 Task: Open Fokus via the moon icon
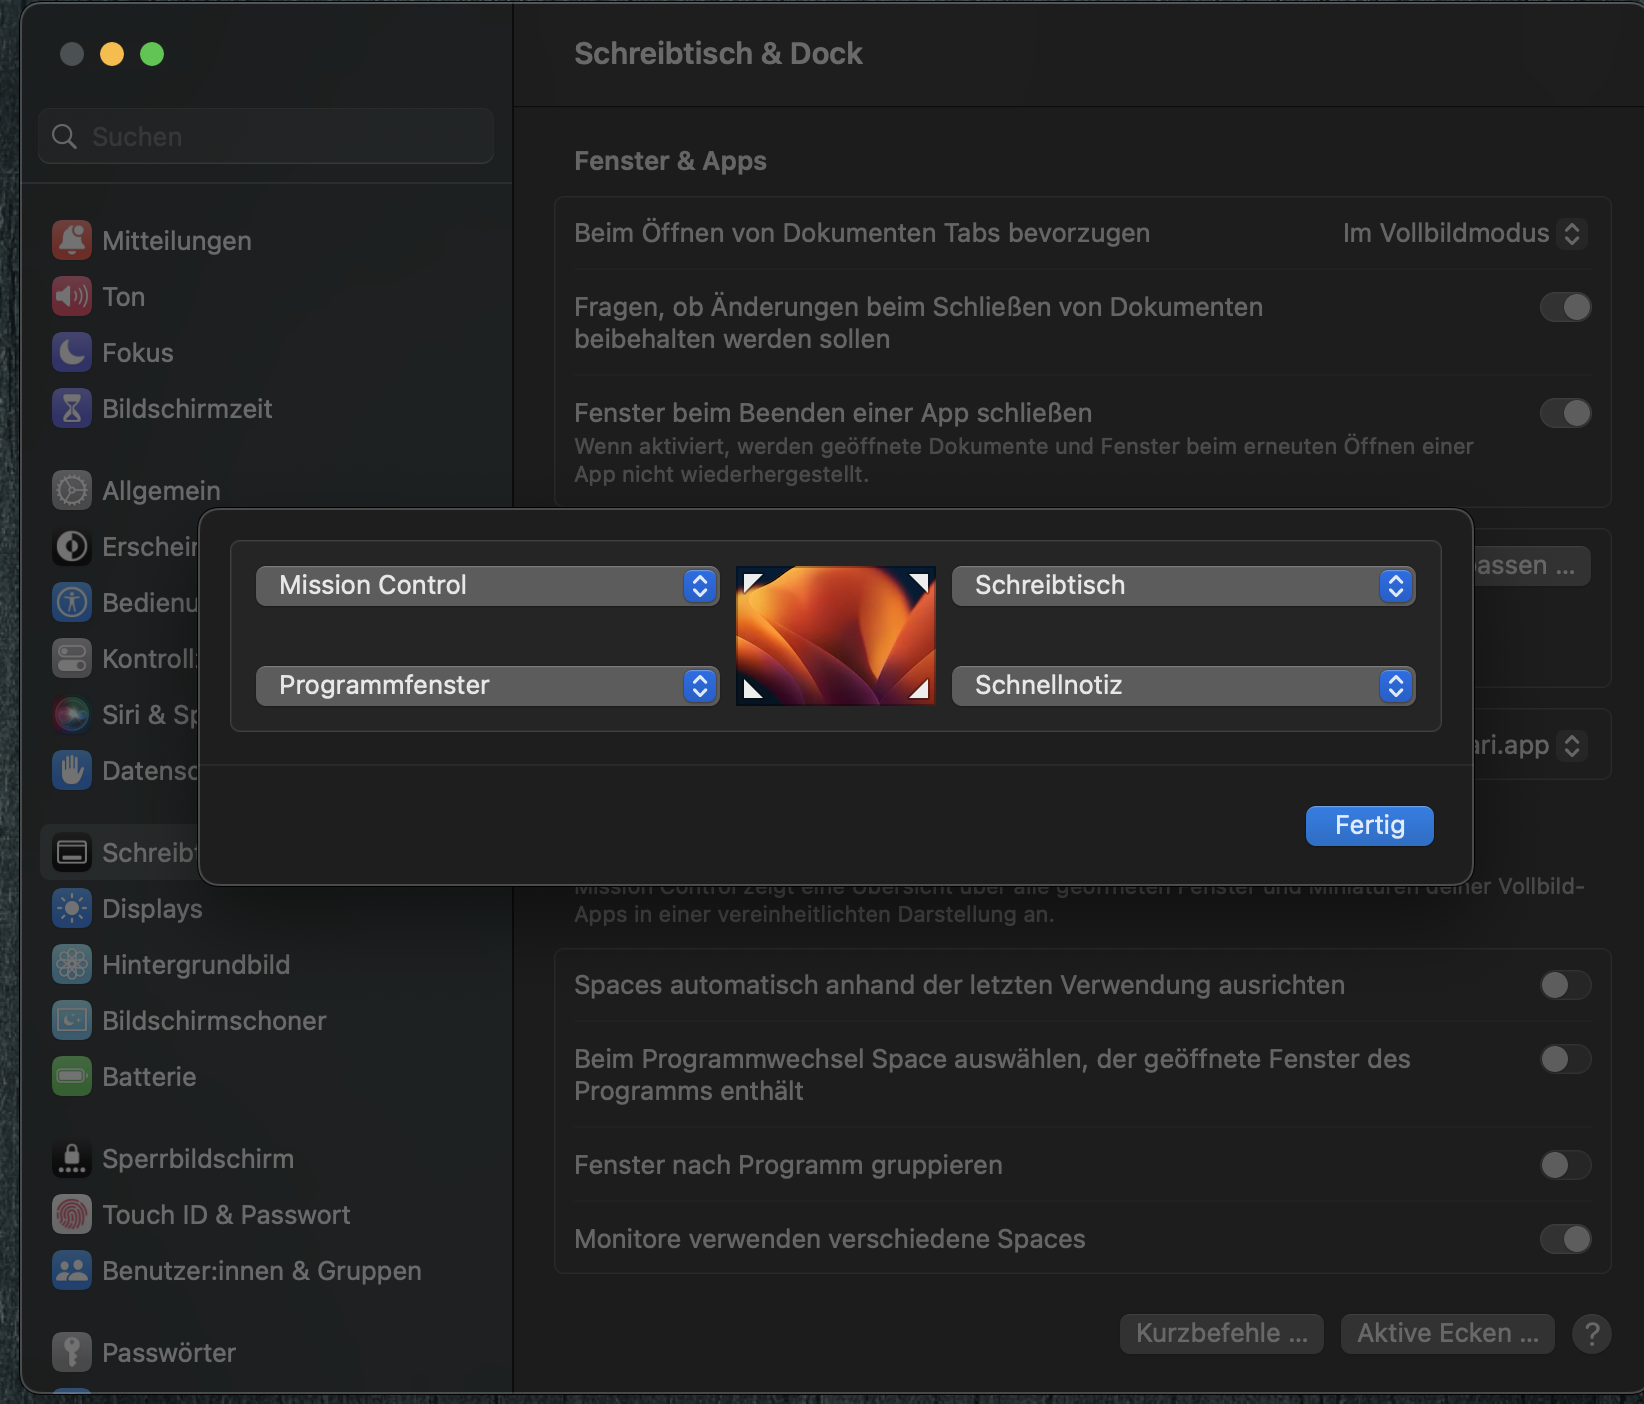click(x=71, y=352)
